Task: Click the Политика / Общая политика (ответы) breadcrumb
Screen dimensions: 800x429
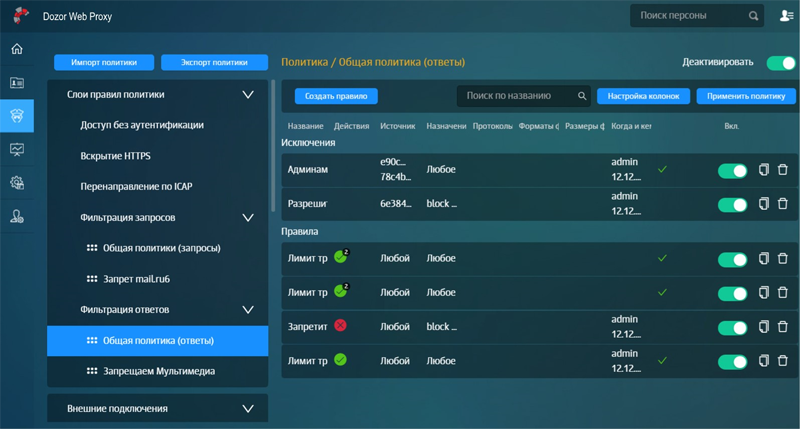Action: pos(373,62)
